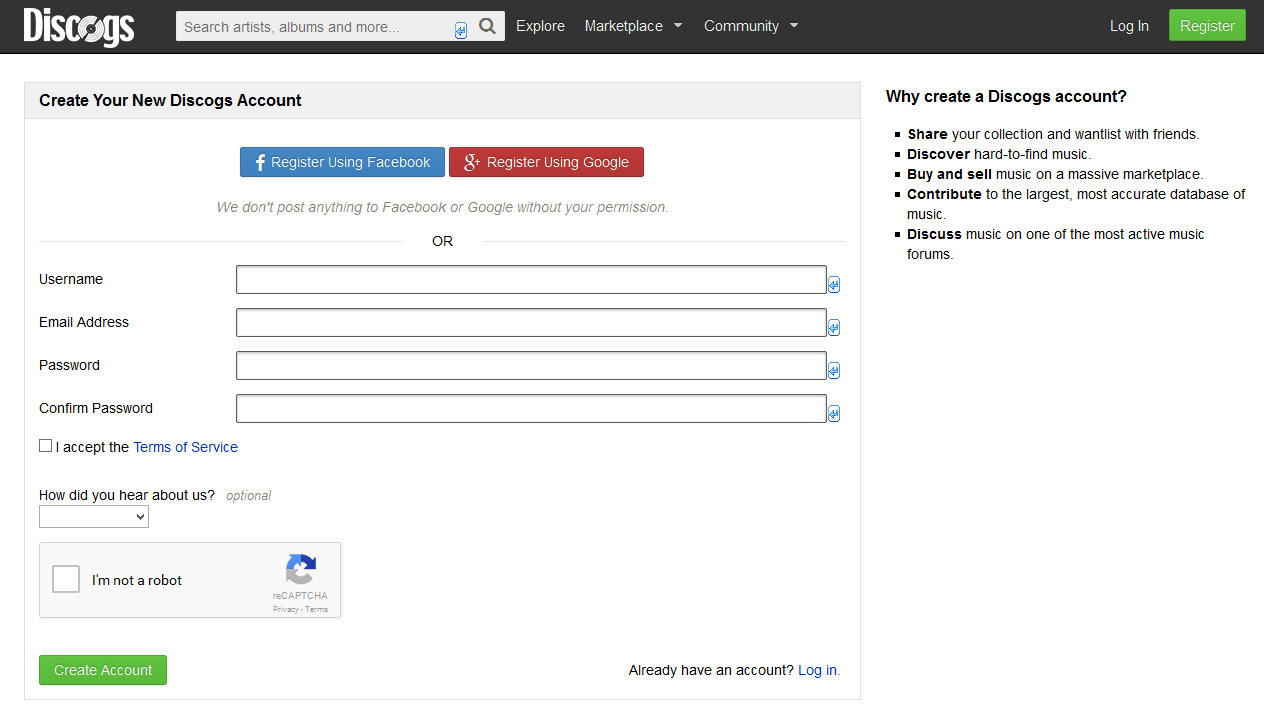This screenshot has height=706, width=1264.
Task: Expand the Community menu
Action: (x=751, y=26)
